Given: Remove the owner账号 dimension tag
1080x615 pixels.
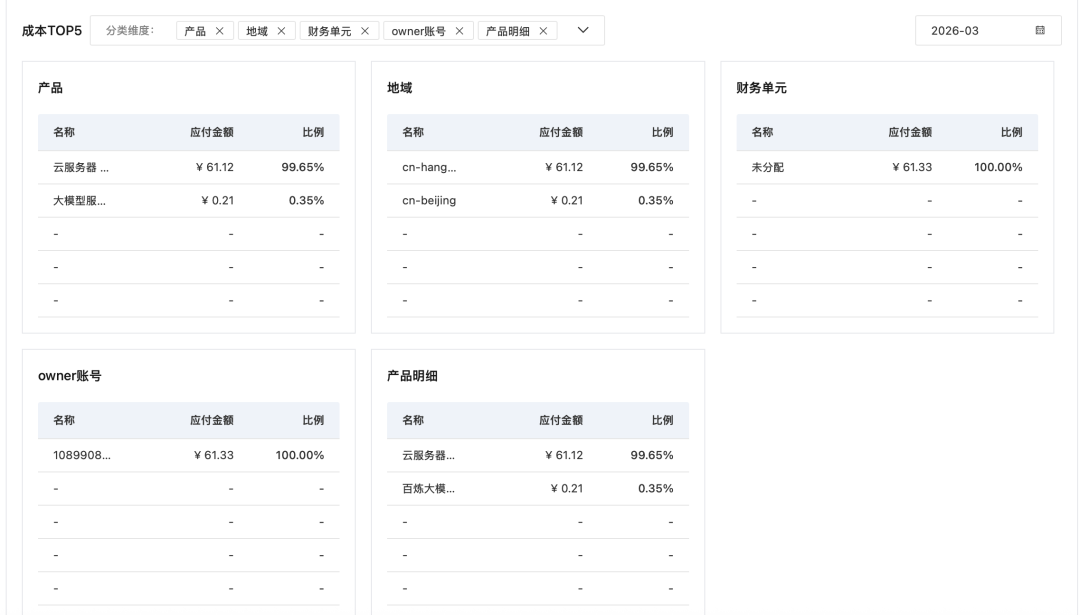Looking at the screenshot, I should 459,31.
